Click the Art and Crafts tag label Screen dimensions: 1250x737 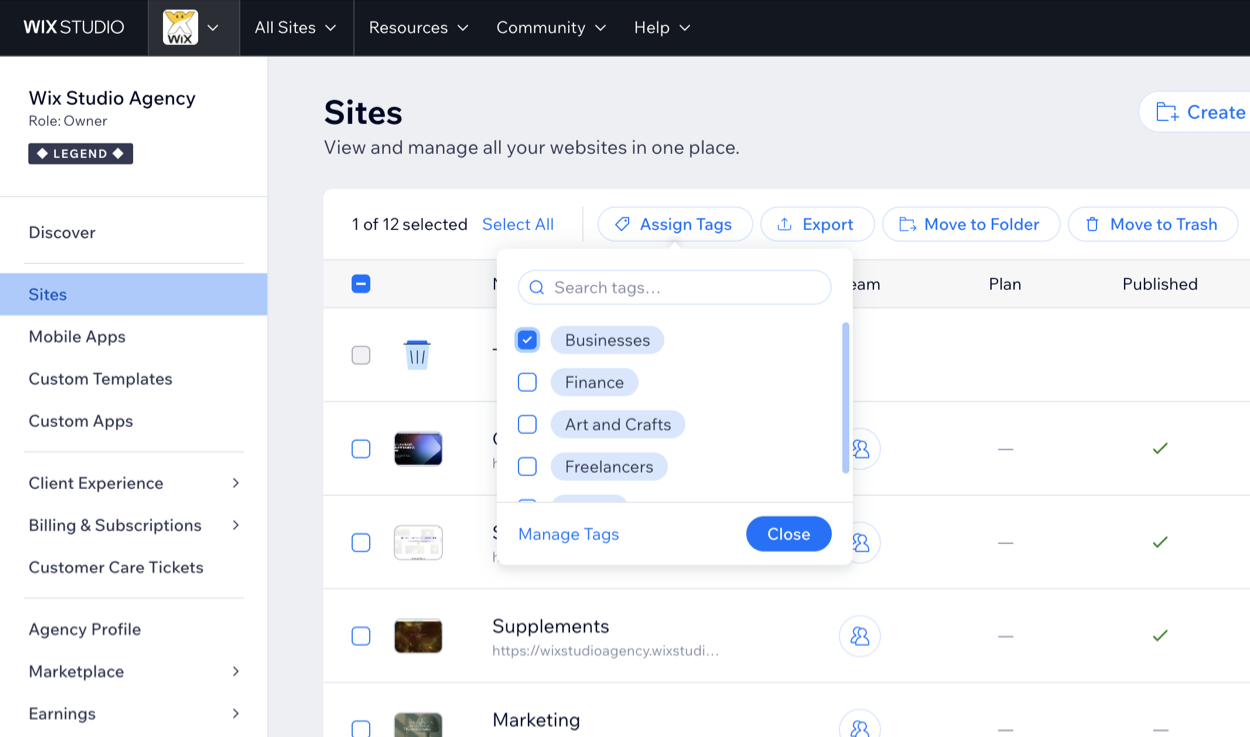point(618,424)
